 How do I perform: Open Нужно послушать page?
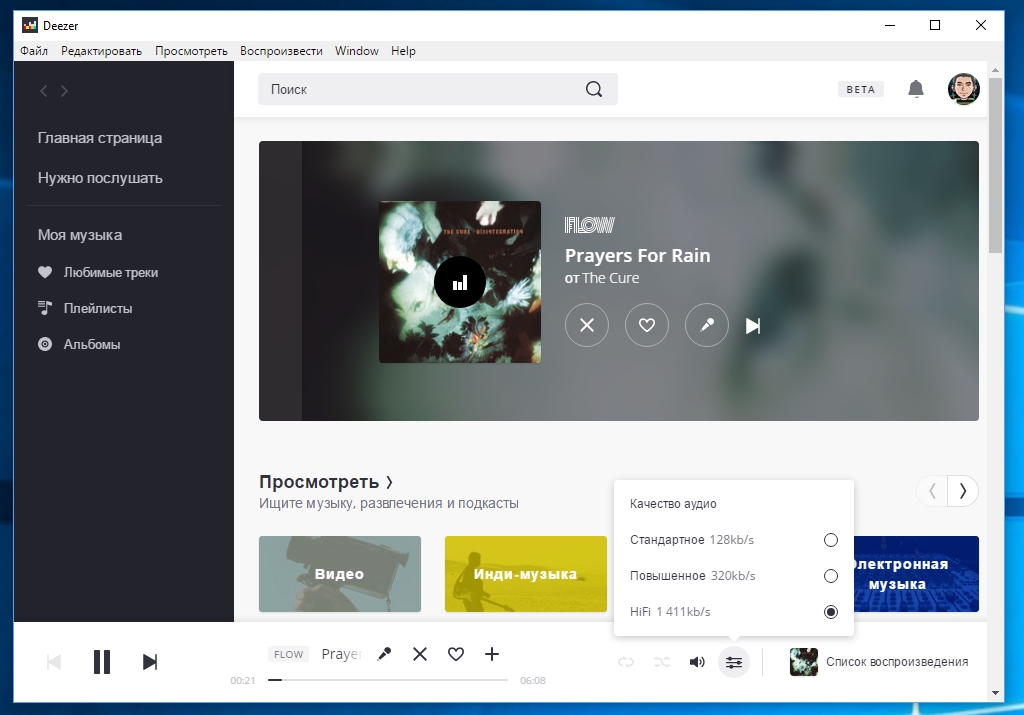(x=100, y=178)
